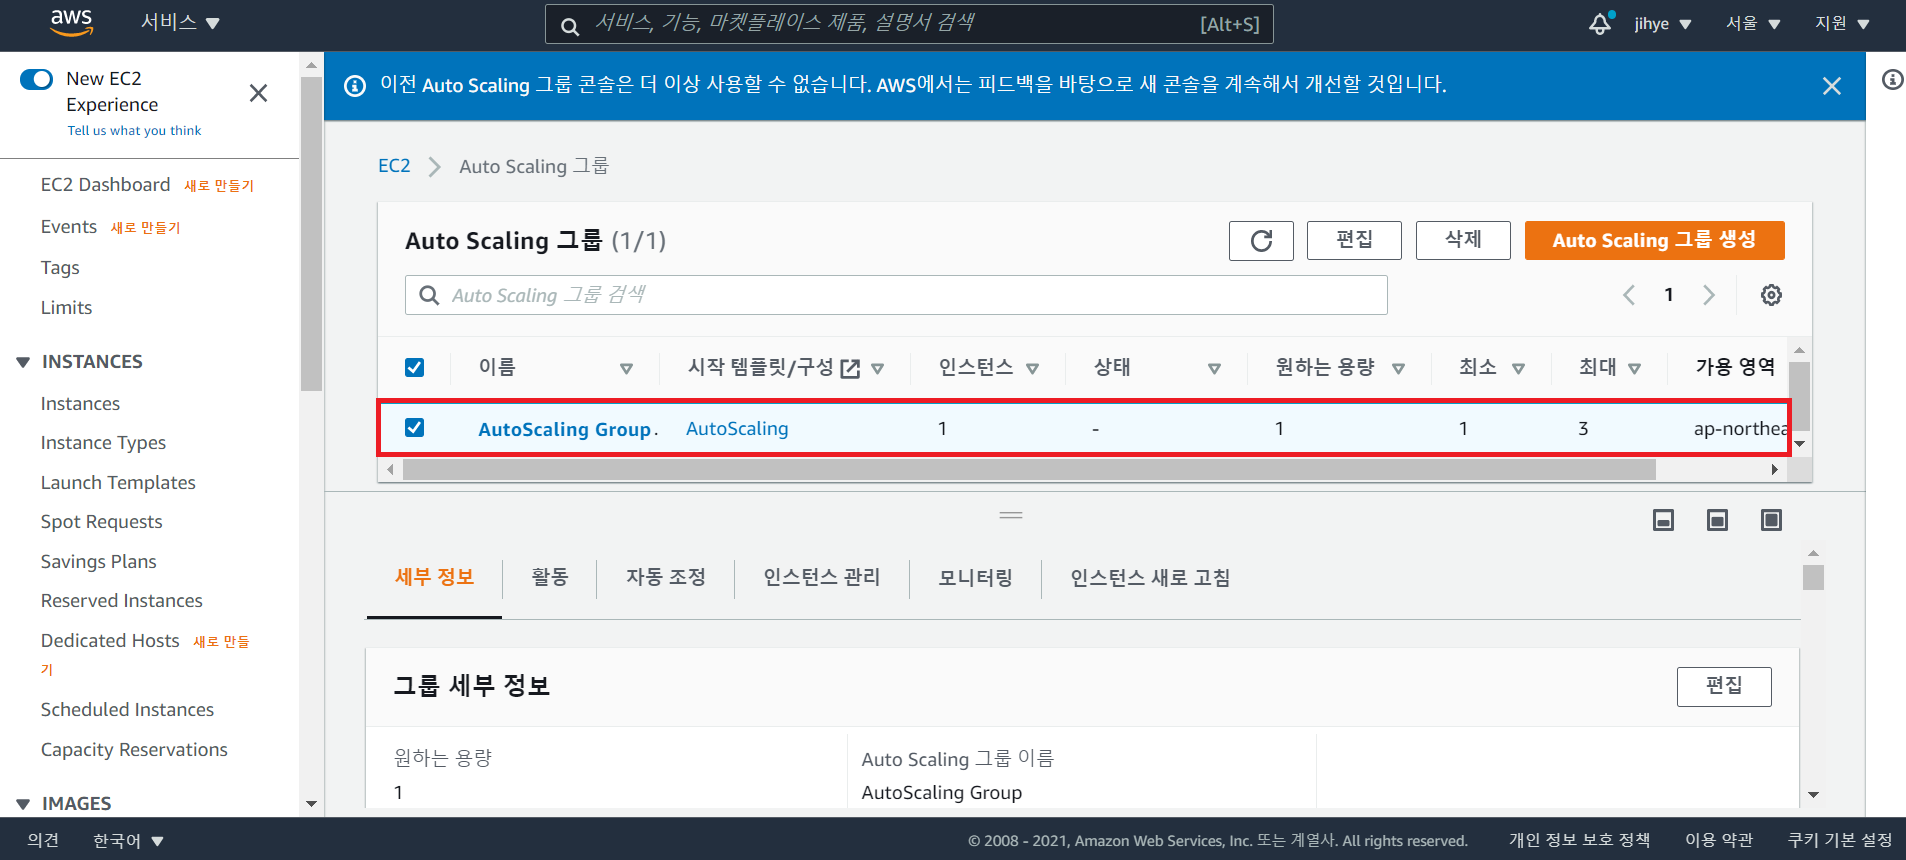
Task: Open the 서비스 dropdown menu
Action: pyautogui.click(x=180, y=23)
